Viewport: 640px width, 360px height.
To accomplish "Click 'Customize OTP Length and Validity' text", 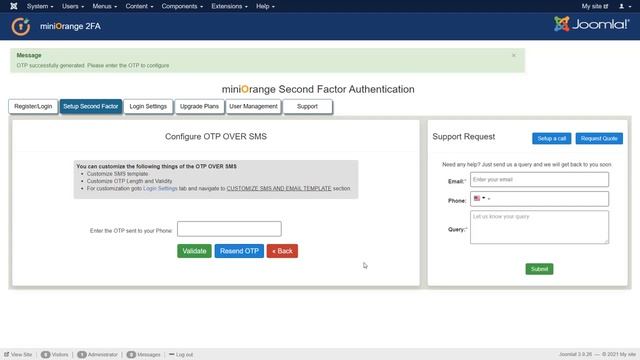I will click(x=129, y=181).
